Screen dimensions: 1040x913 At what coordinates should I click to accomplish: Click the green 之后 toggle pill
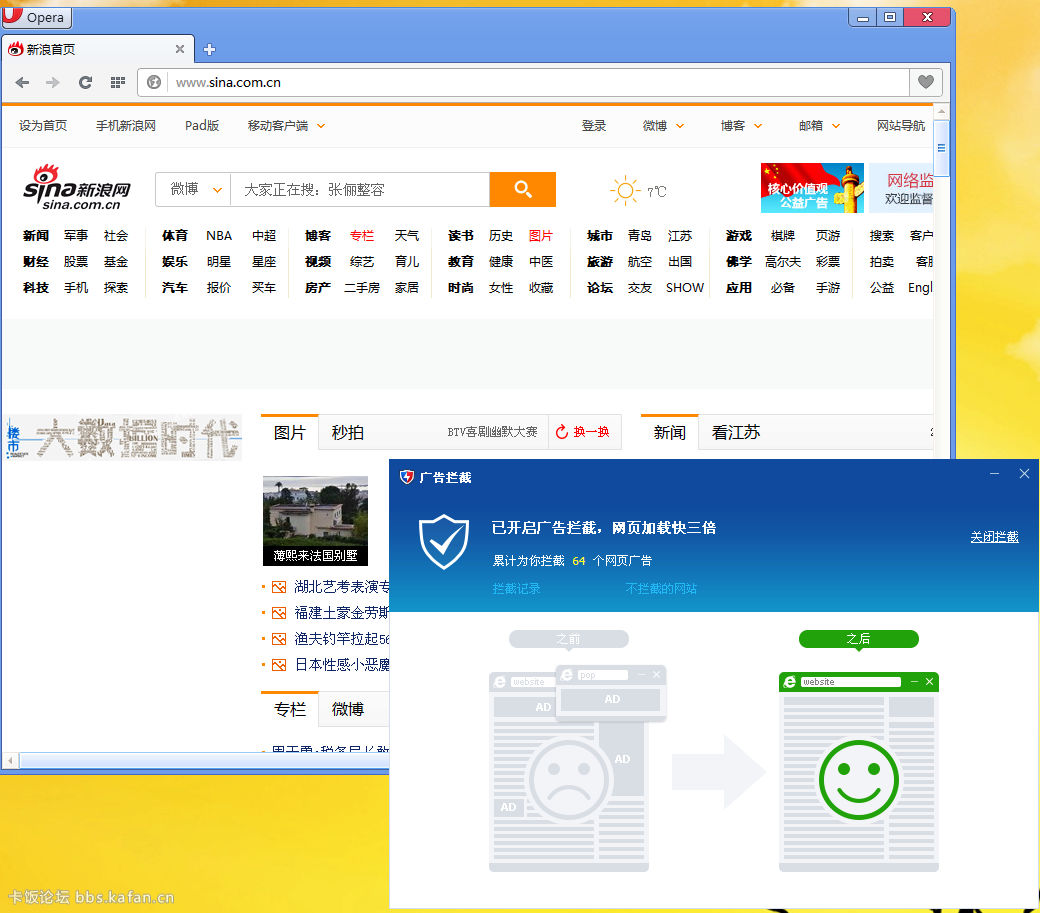pyautogui.click(x=858, y=639)
